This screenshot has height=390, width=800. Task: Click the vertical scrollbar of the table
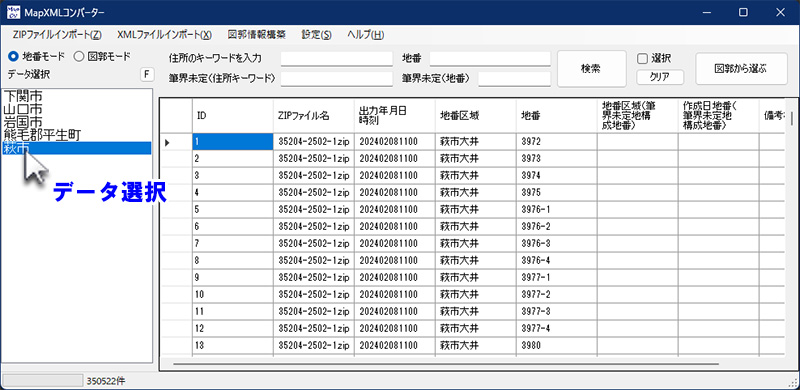click(792, 118)
